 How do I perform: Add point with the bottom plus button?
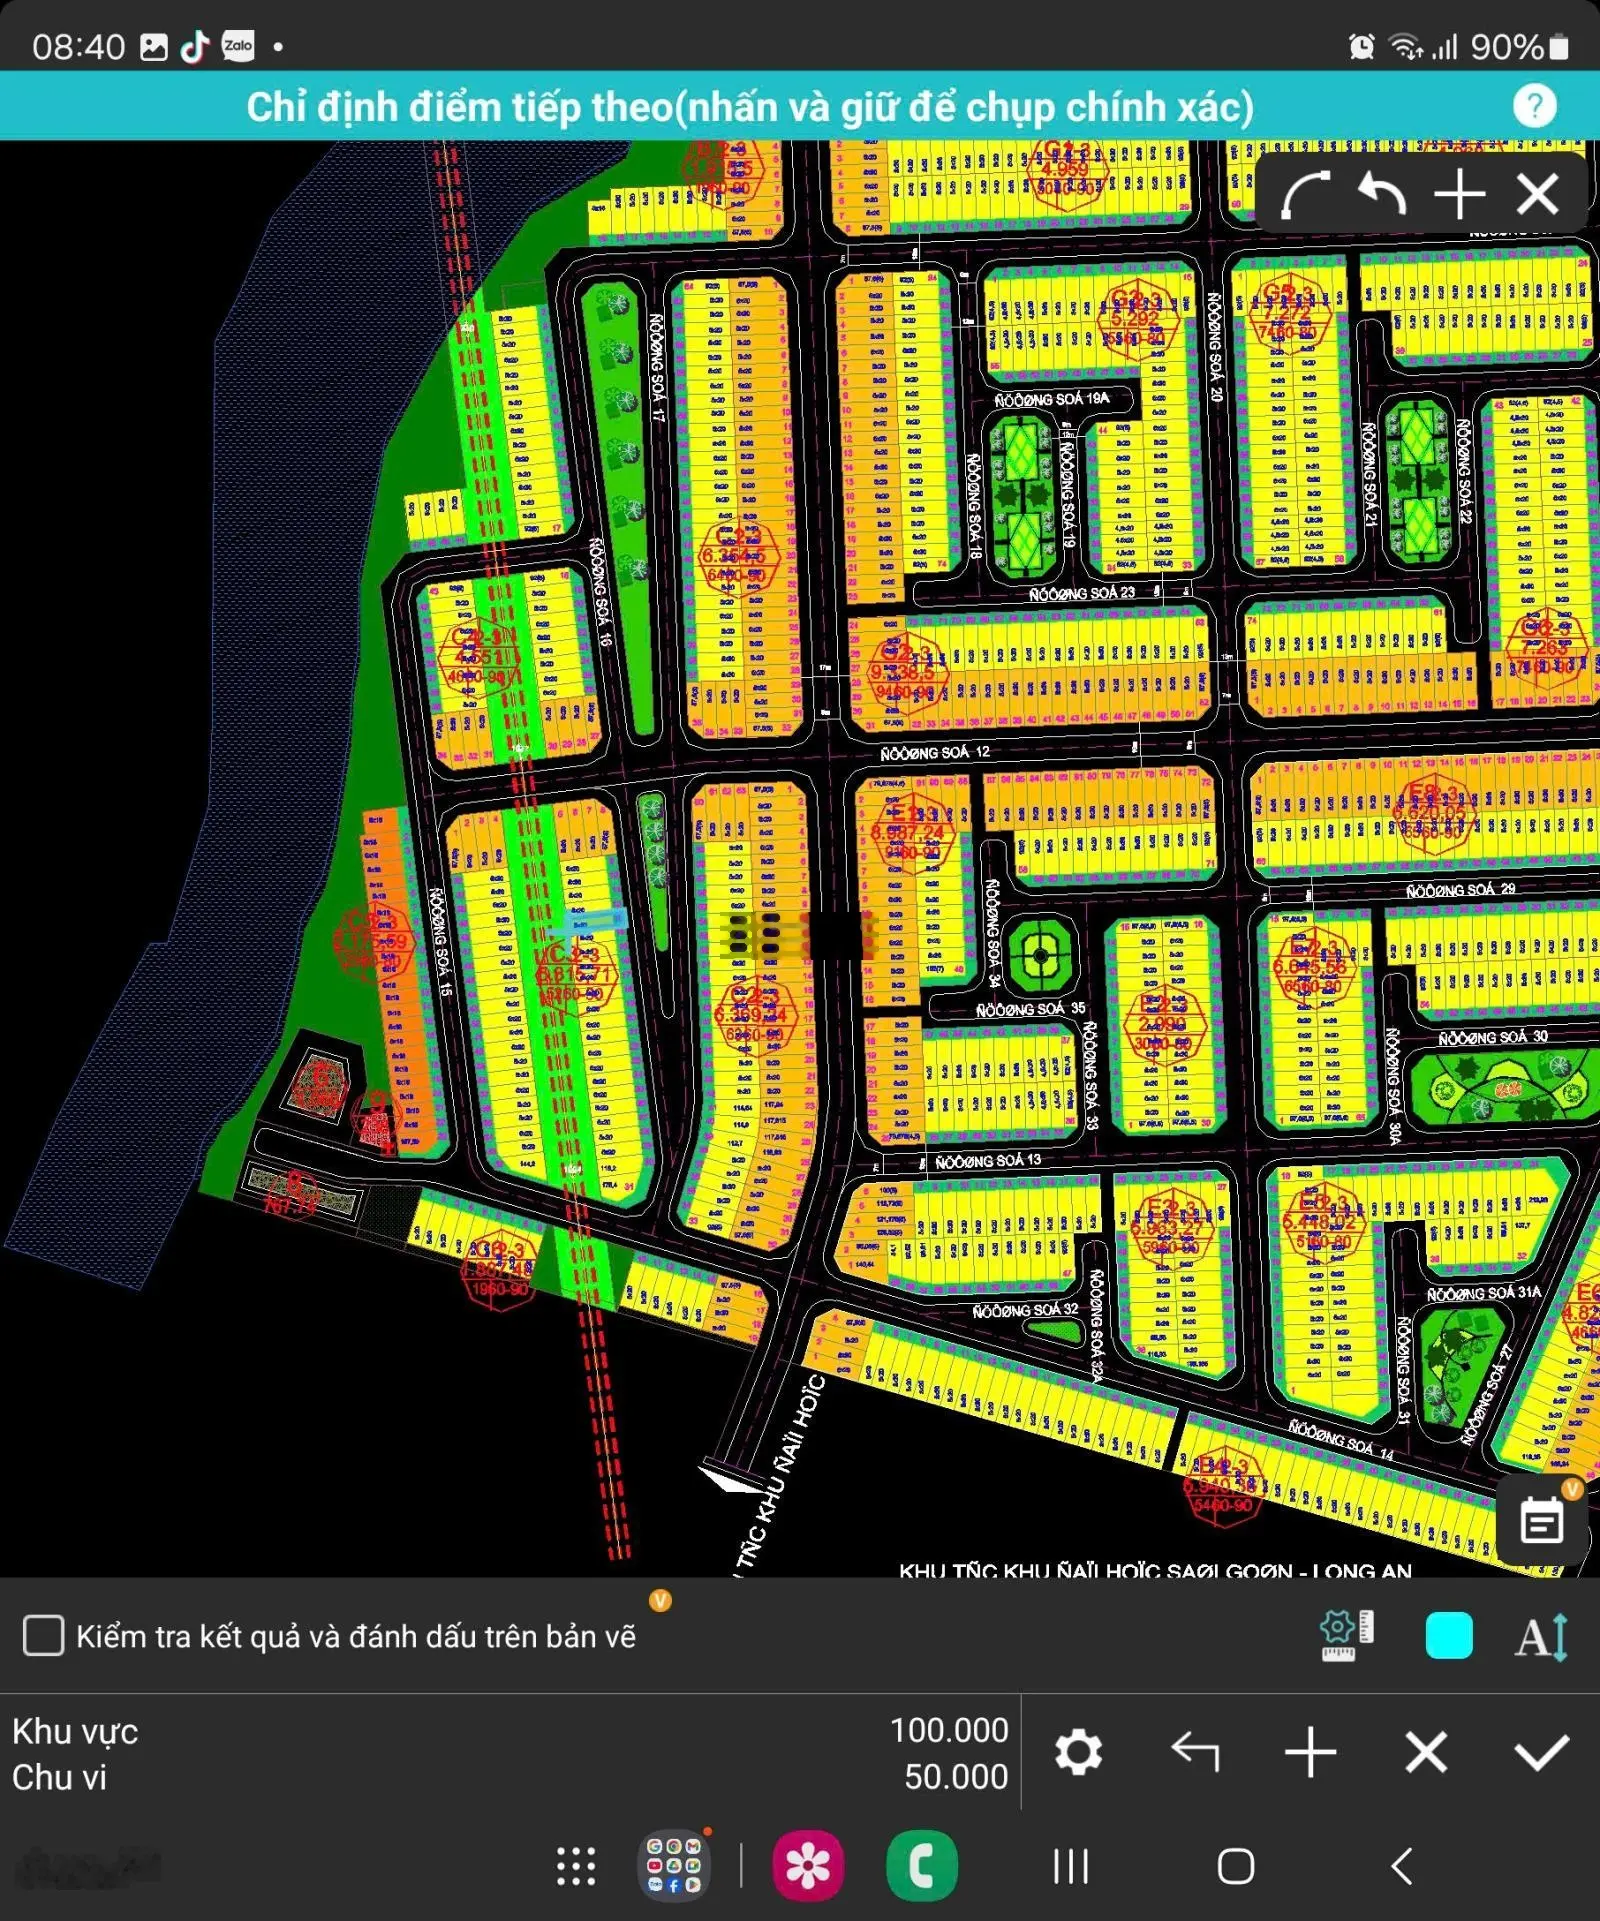(x=1310, y=1752)
